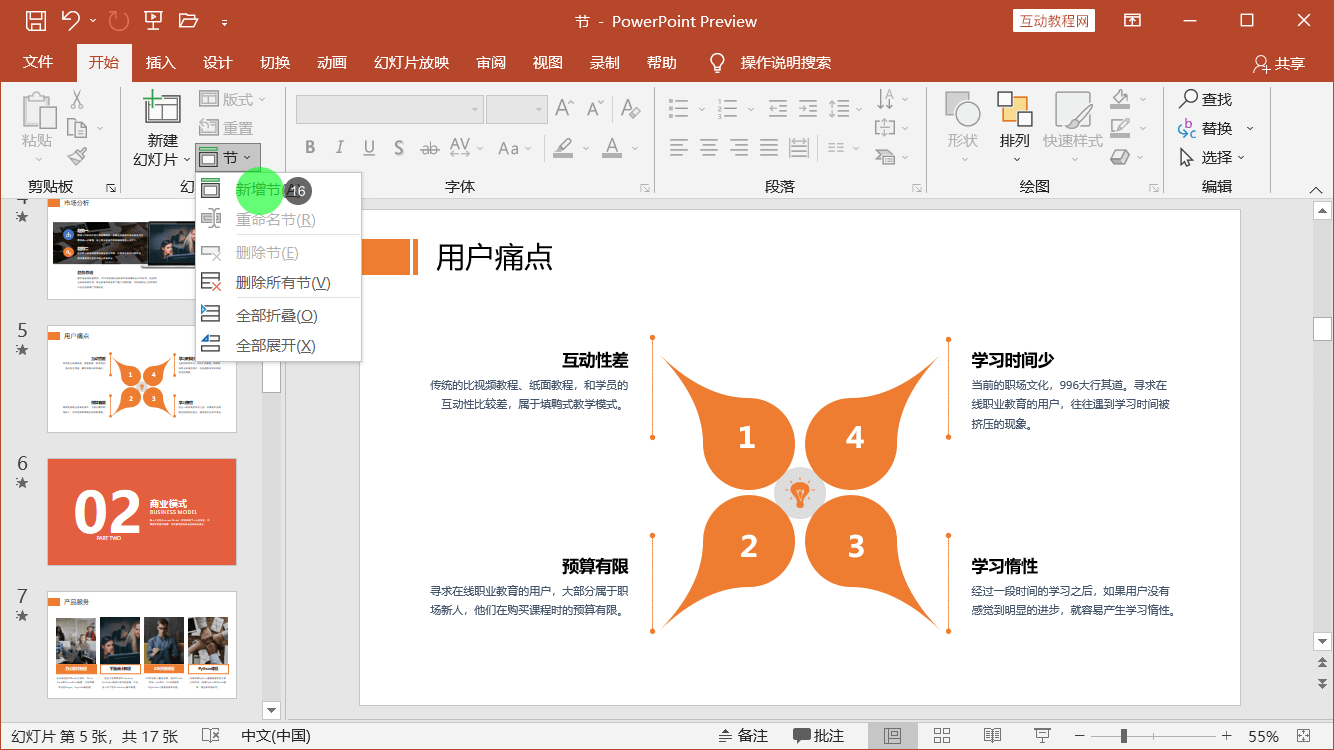This screenshot has width=1334, height=750.
Task: Choose Add Section (新增节) menu item
Action: (278, 189)
